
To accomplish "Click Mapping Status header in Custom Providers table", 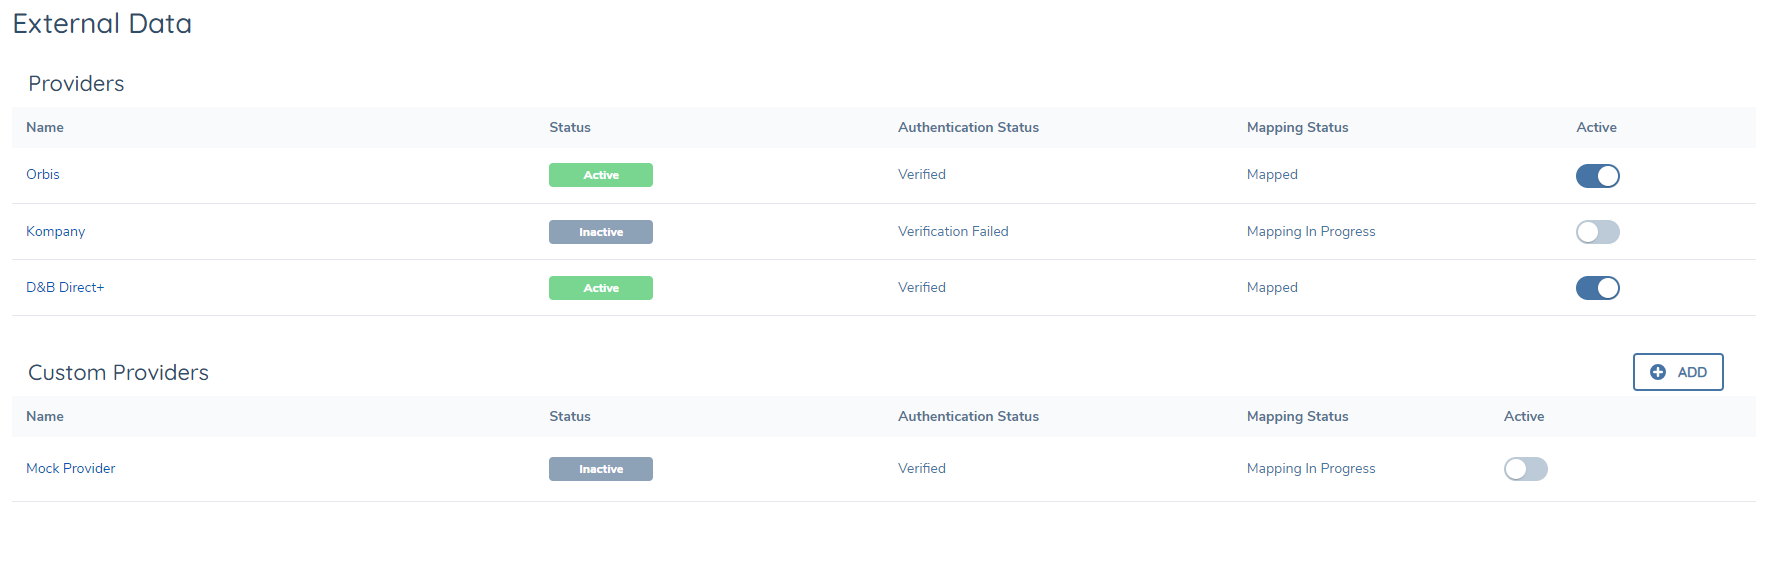I will (1297, 416).
